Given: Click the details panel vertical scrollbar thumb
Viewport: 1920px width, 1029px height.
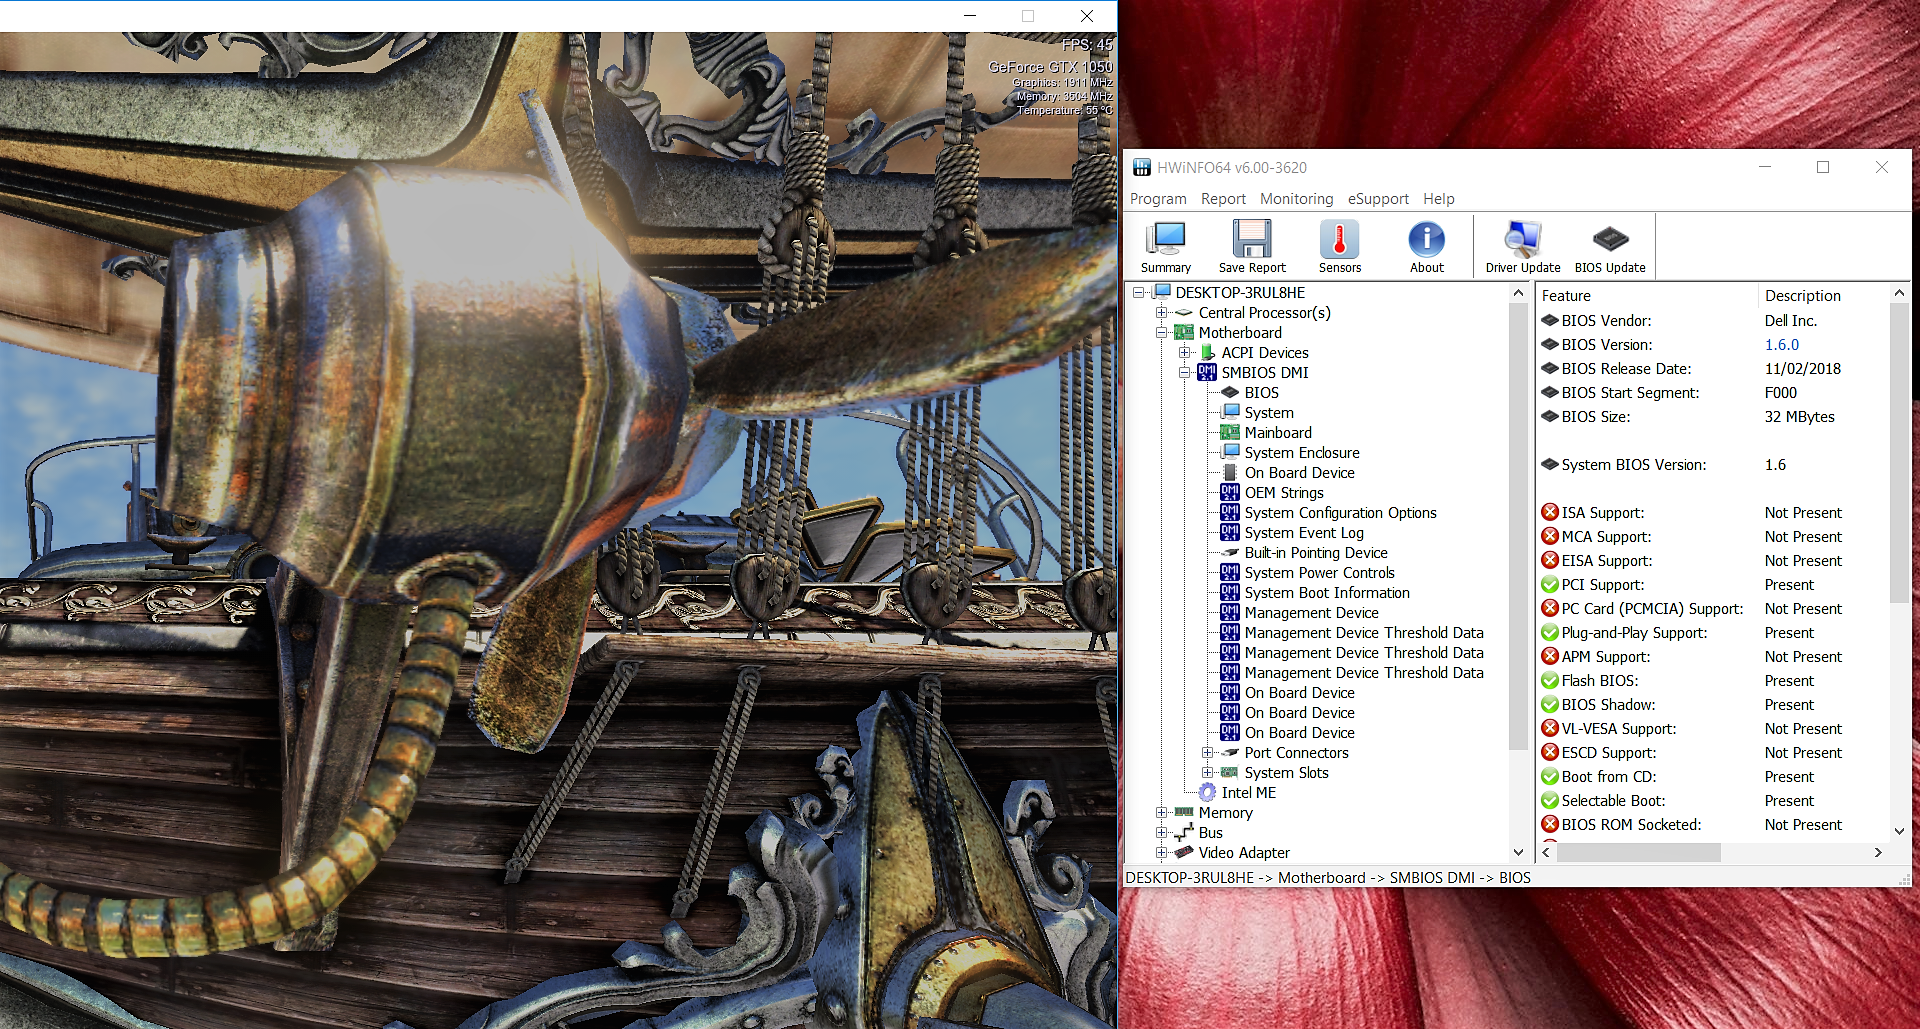Looking at the screenshot, I should 1899,453.
